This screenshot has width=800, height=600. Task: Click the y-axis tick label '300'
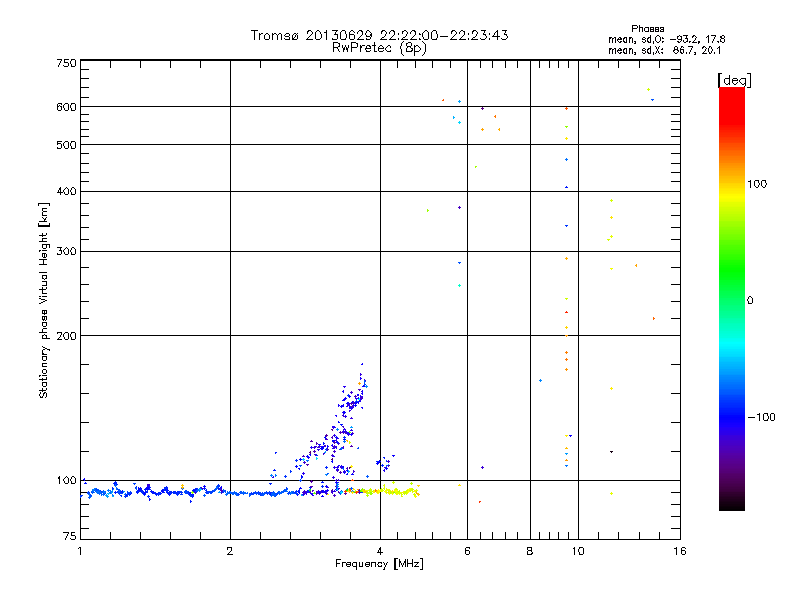[x=66, y=252]
